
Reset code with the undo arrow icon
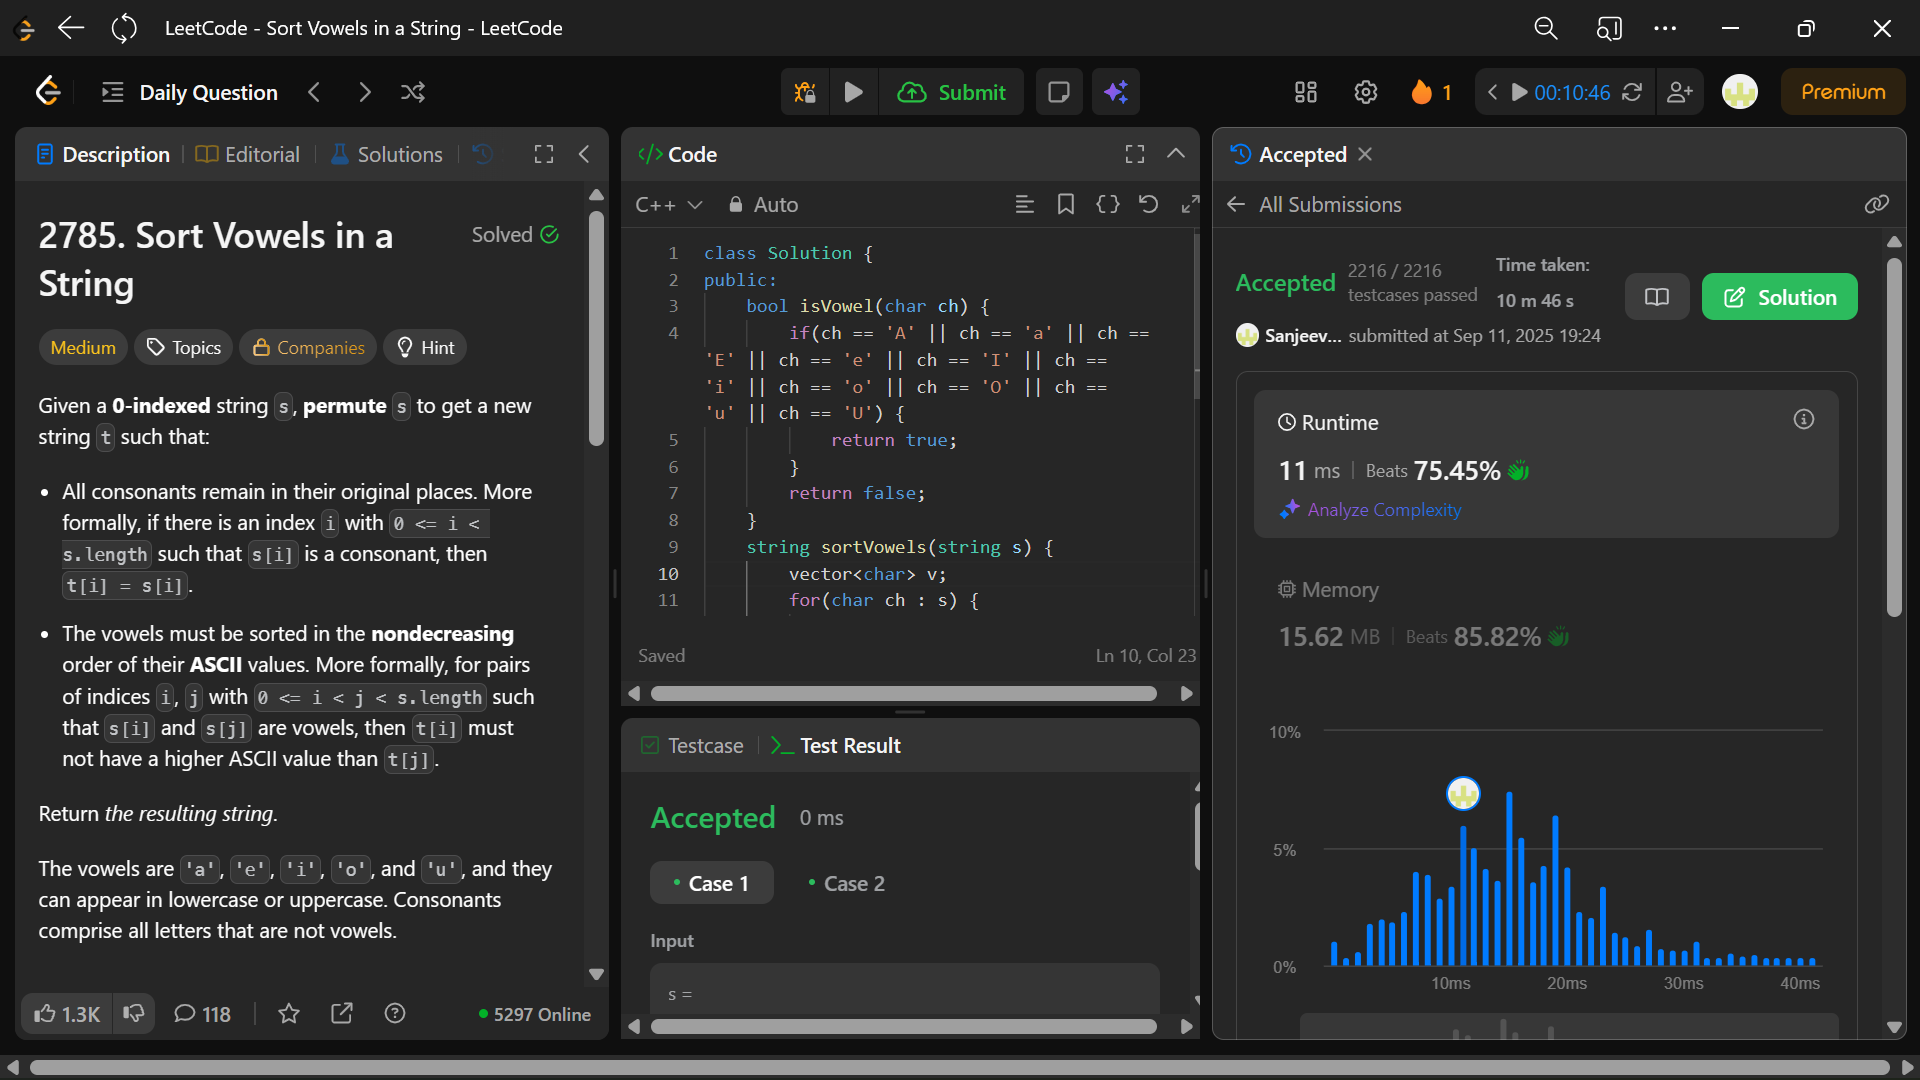click(1148, 204)
